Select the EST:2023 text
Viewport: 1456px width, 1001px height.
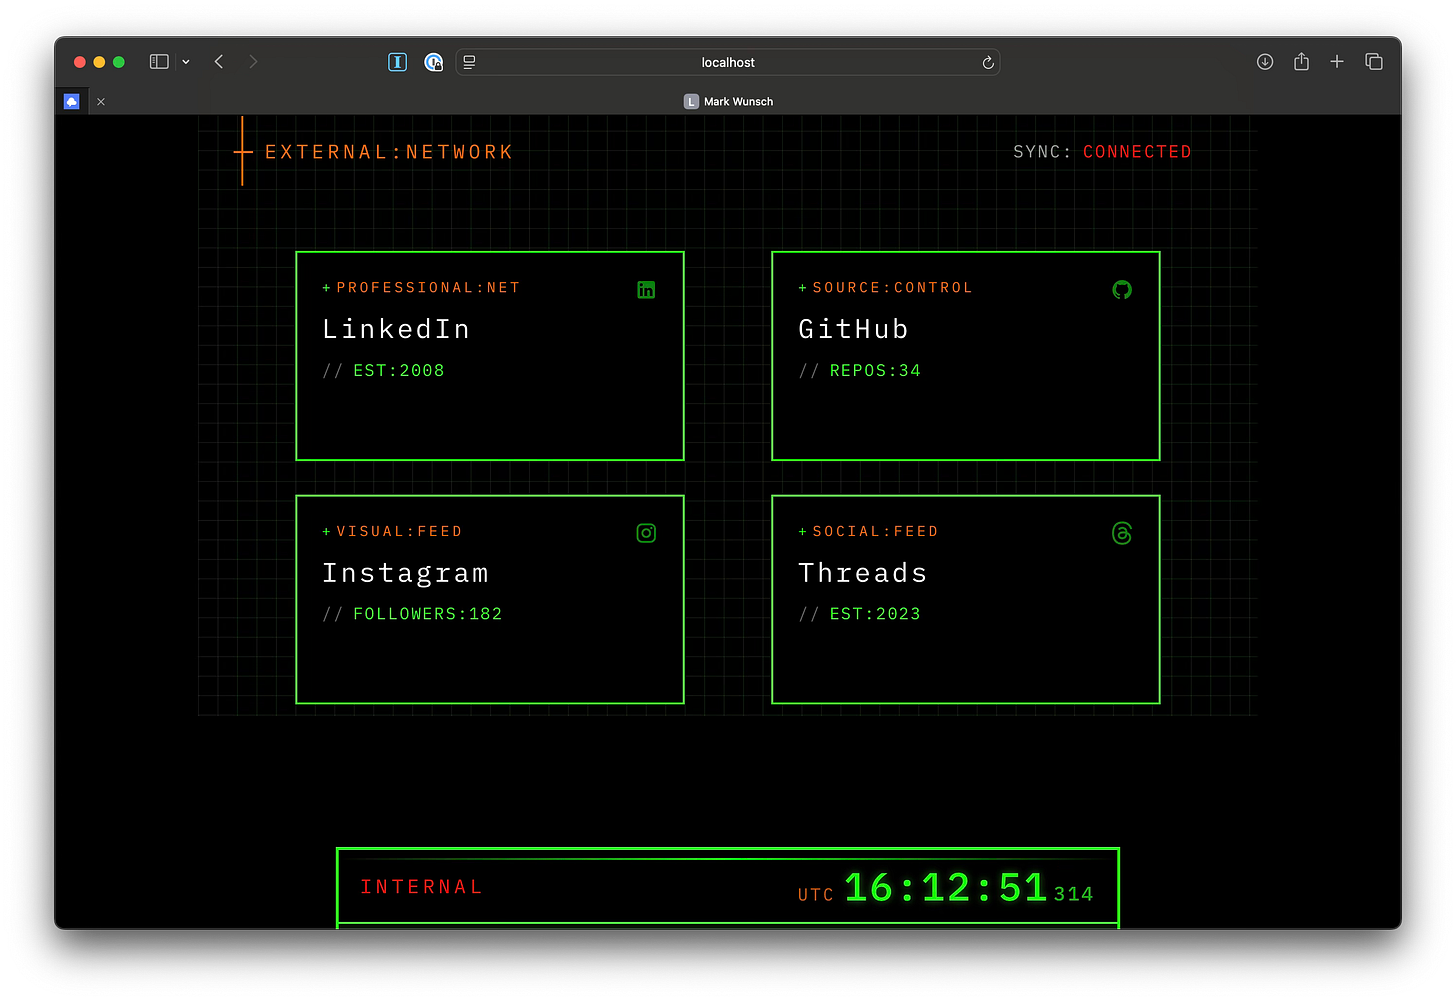pos(875,614)
